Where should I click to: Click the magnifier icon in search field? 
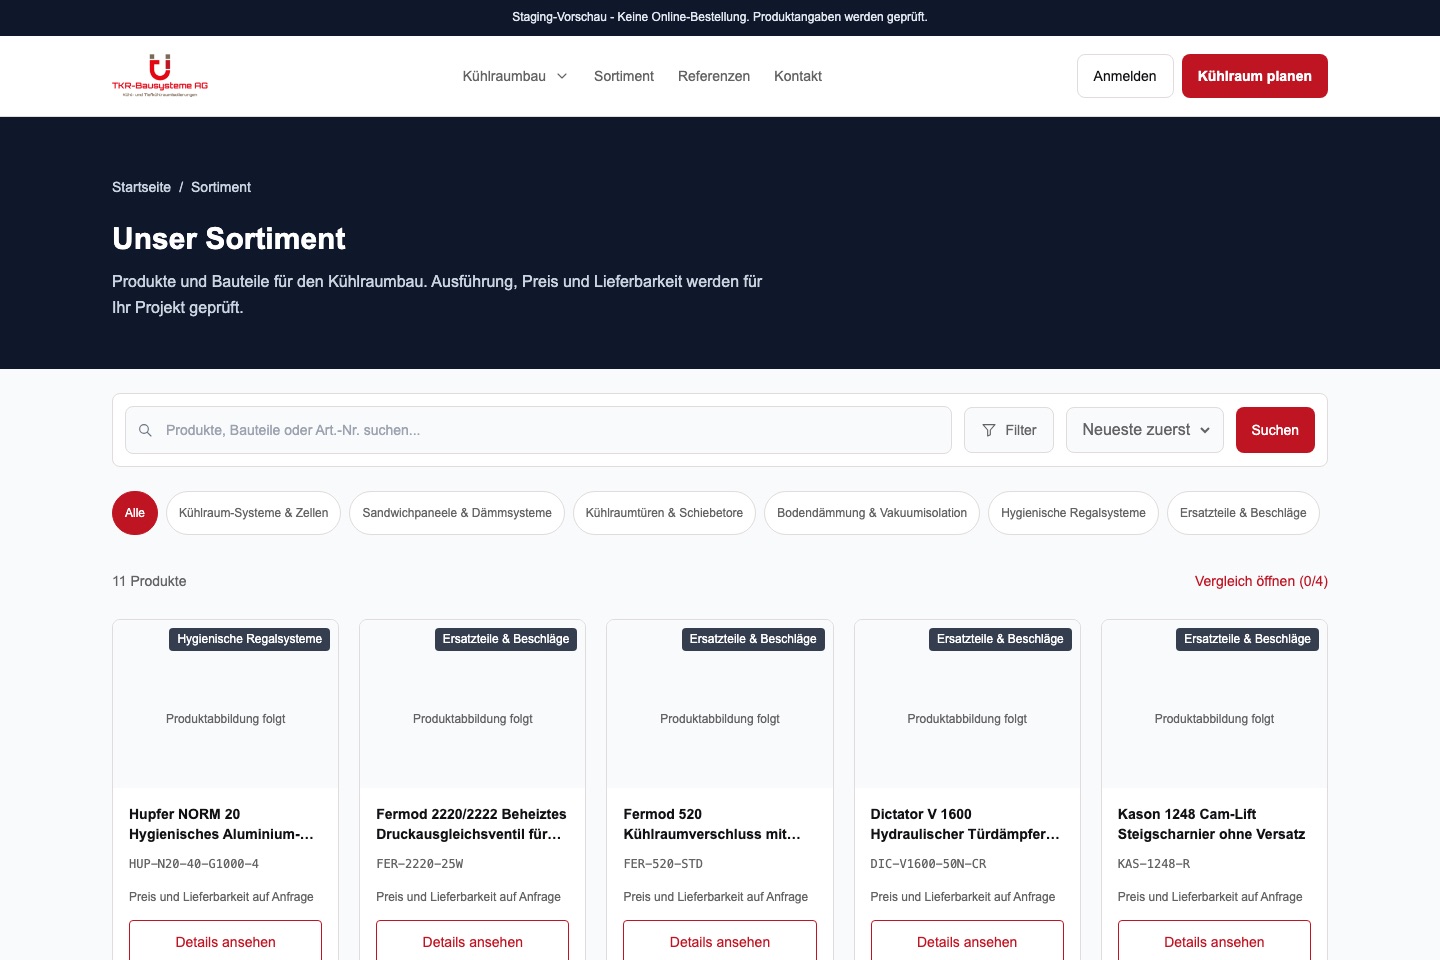(x=145, y=430)
